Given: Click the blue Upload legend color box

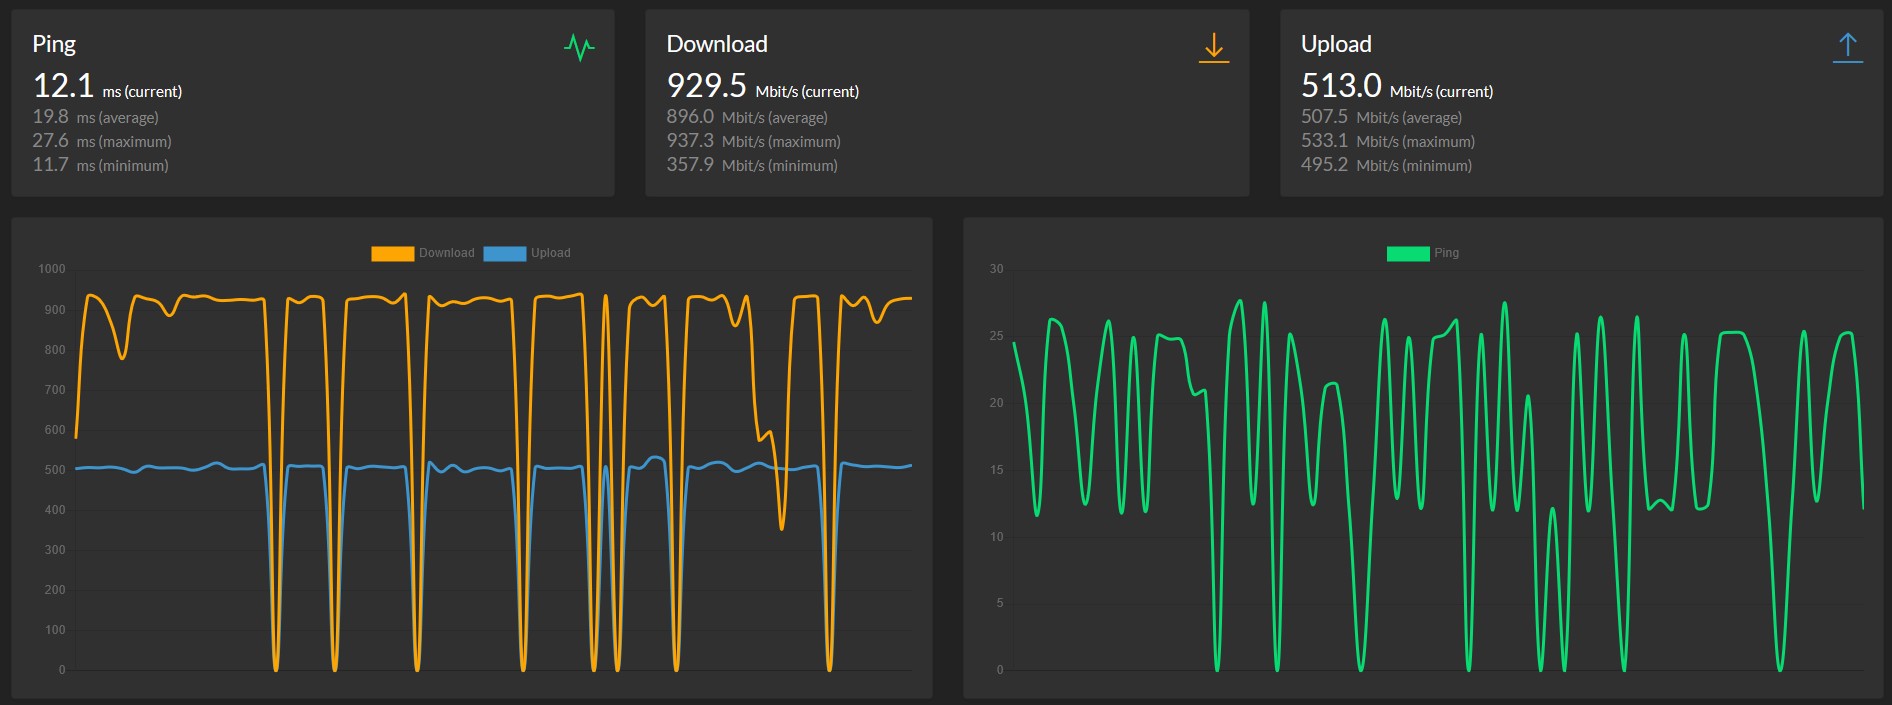Looking at the screenshot, I should click(x=504, y=254).
